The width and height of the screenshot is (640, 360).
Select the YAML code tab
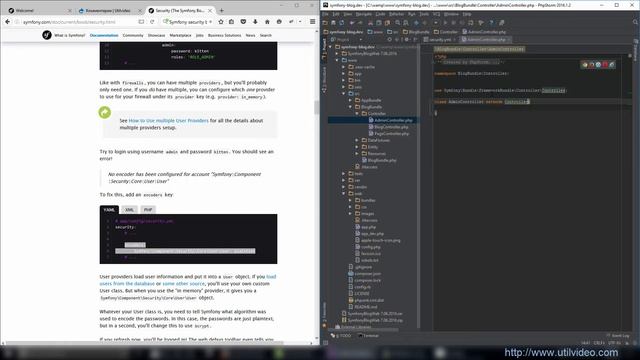[x=109, y=210]
